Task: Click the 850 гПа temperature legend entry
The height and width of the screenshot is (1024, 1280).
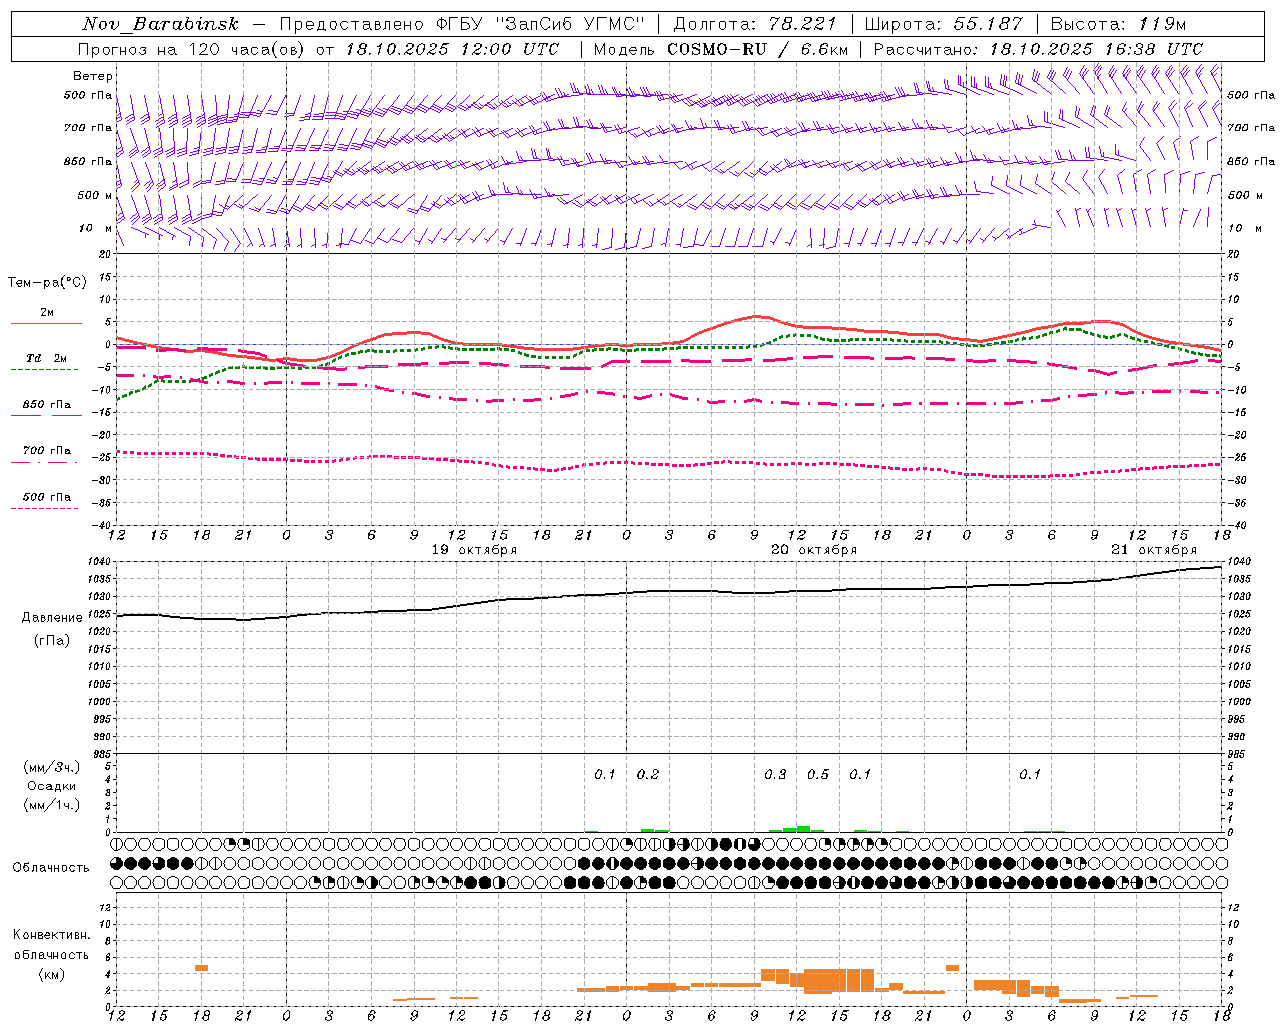Action: point(47,405)
